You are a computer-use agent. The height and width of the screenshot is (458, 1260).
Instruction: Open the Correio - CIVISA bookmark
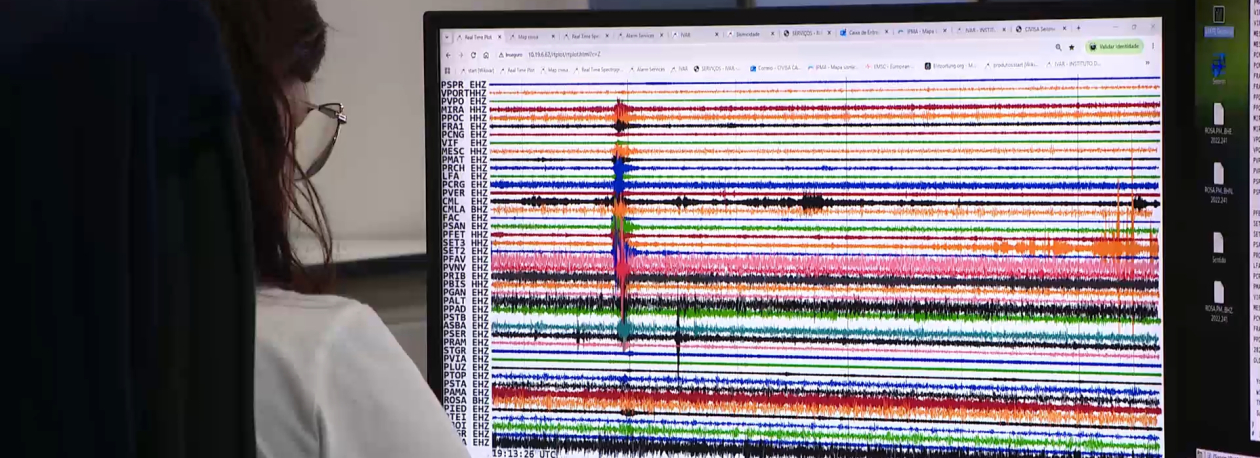[x=775, y=68]
